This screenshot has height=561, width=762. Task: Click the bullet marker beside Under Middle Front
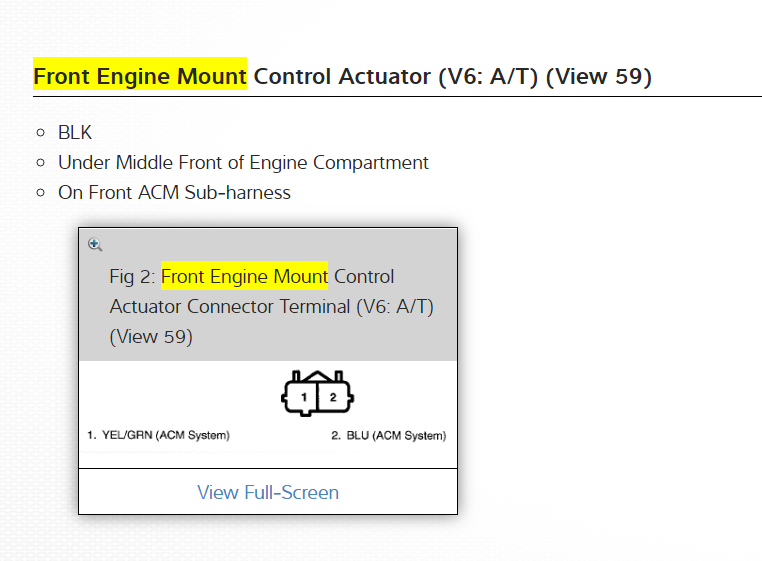[40, 162]
